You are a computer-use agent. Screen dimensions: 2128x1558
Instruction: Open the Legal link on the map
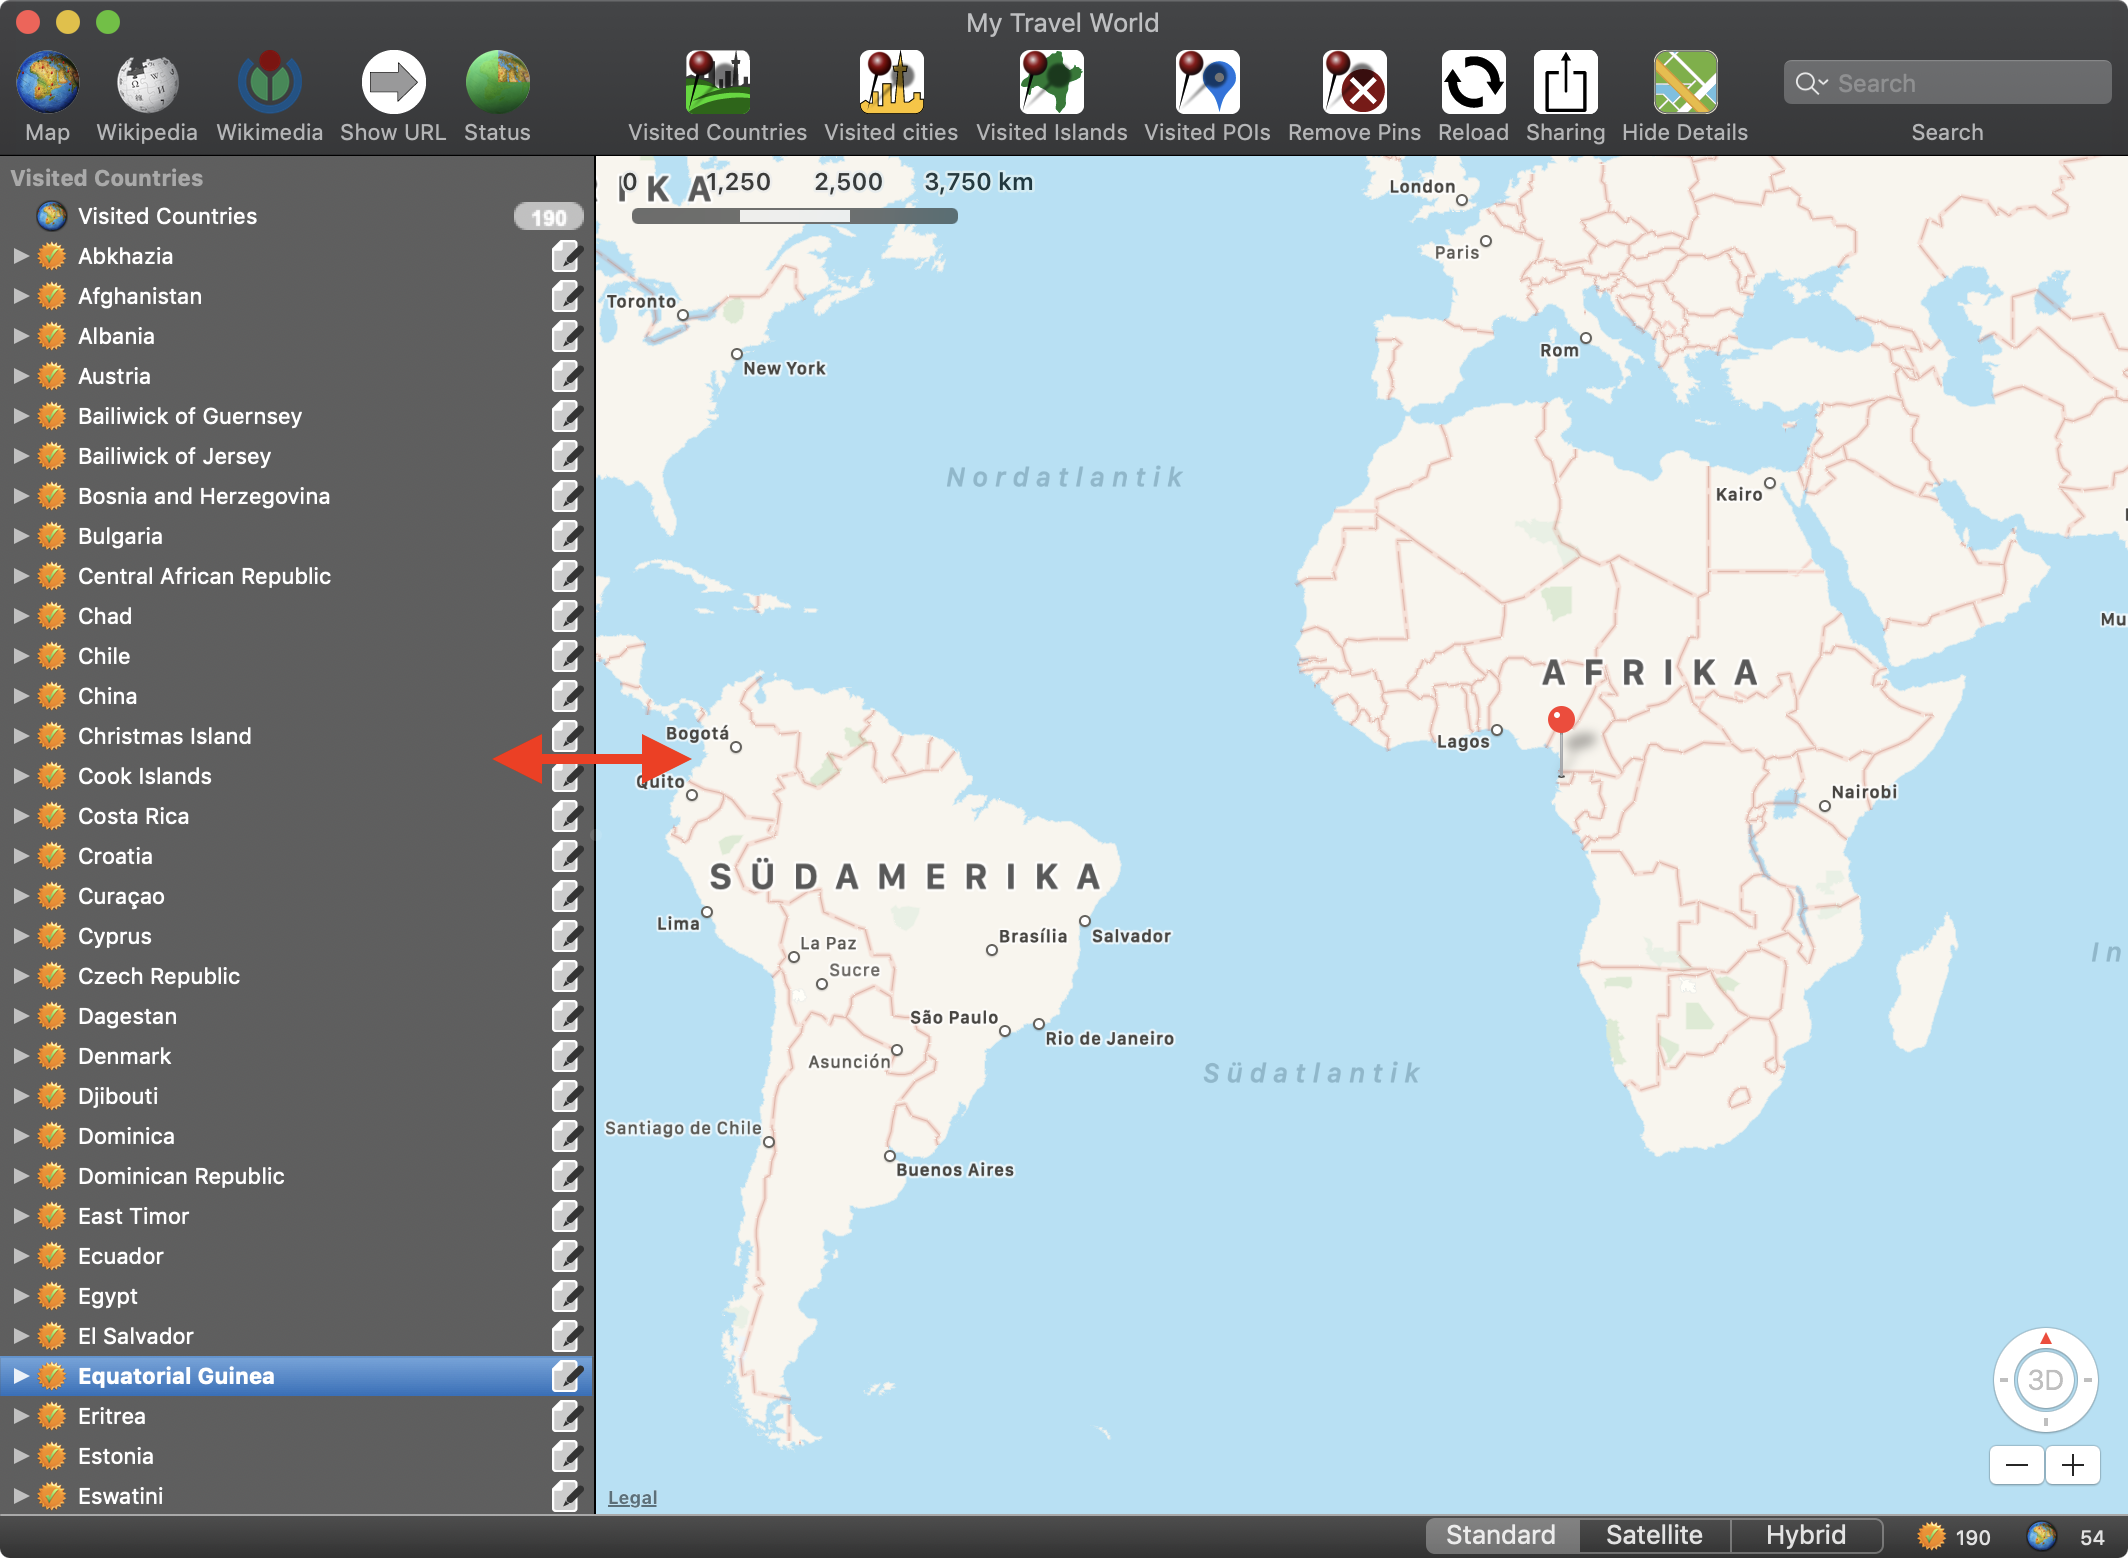pyautogui.click(x=632, y=1498)
